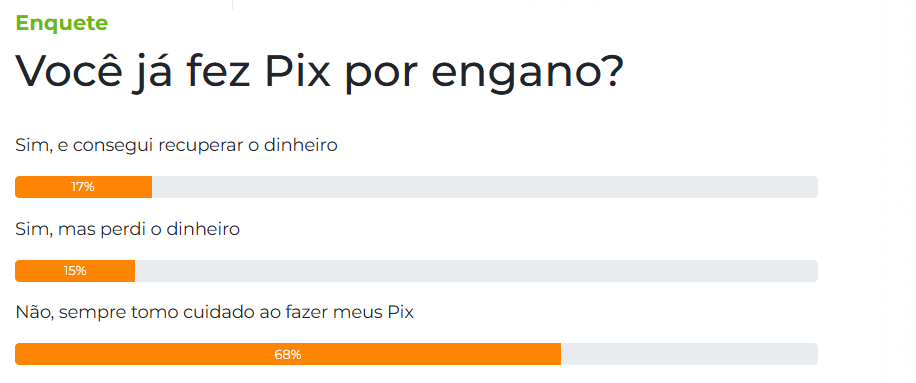This screenshot has width=916, height=383.
Task: Click the word 'Pix' in the title
Action: click(x=298, y=72)
